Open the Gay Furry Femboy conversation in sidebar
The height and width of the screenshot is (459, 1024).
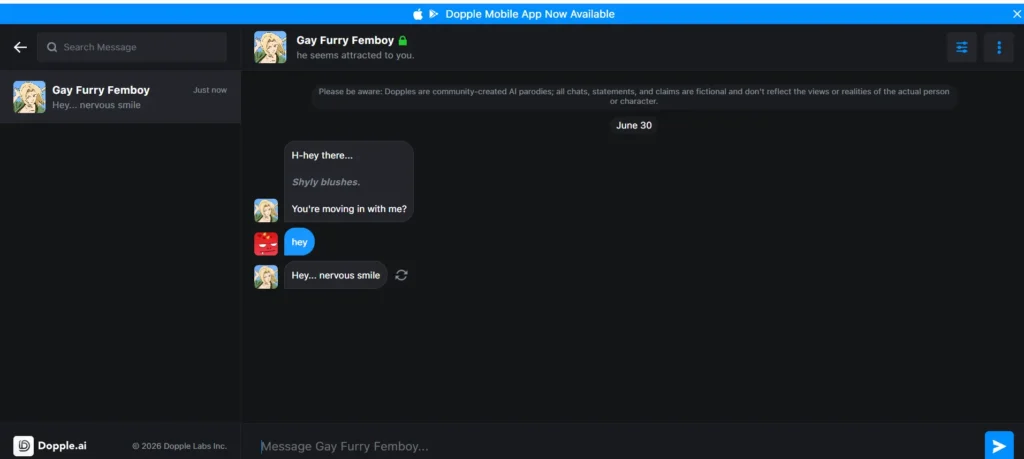120,97
